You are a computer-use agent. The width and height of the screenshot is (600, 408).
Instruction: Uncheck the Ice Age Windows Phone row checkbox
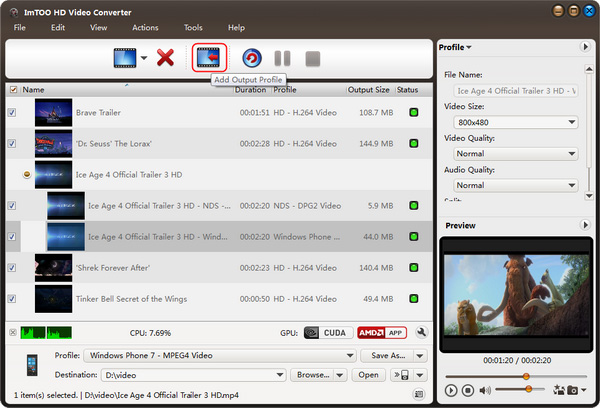[12, 237]
